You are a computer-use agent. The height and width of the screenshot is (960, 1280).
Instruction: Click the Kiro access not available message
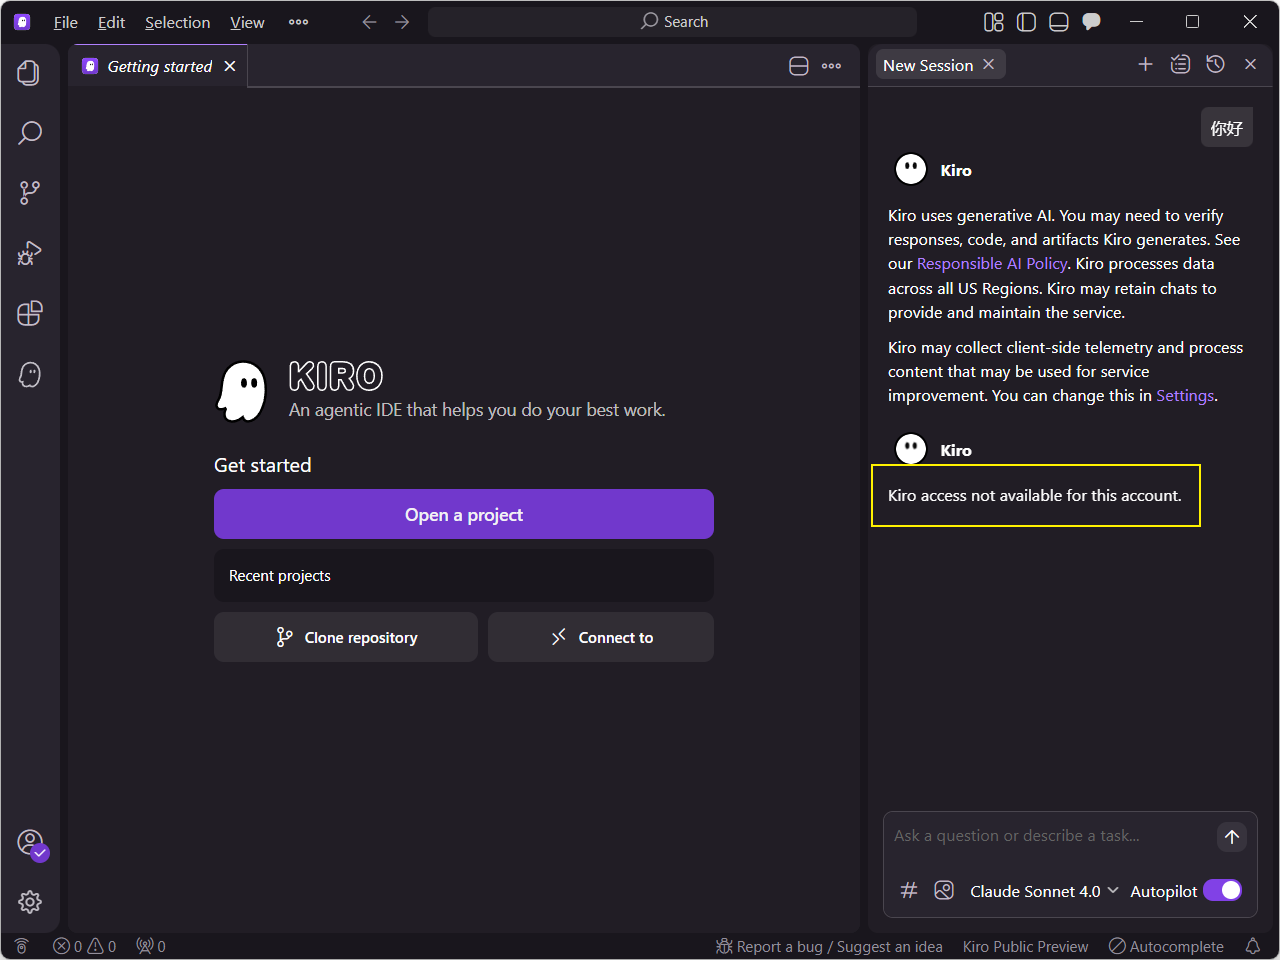pyautogui.click(x=1035, y=496)
